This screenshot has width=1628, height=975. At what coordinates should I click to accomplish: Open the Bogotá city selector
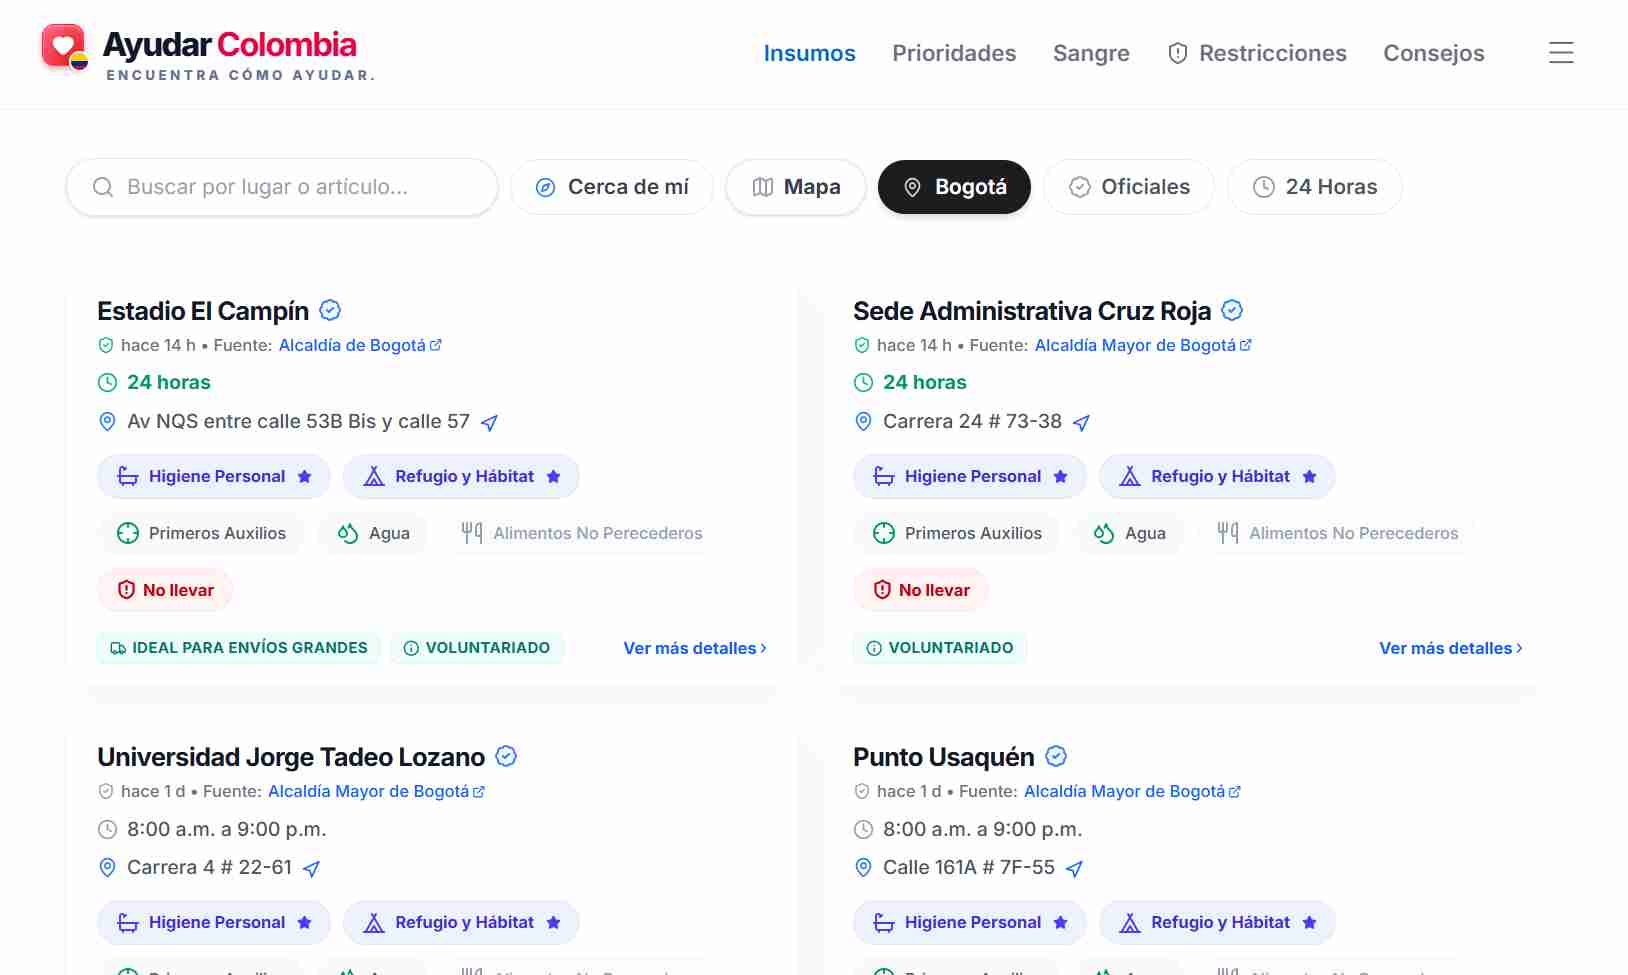(x=954, y=187)
